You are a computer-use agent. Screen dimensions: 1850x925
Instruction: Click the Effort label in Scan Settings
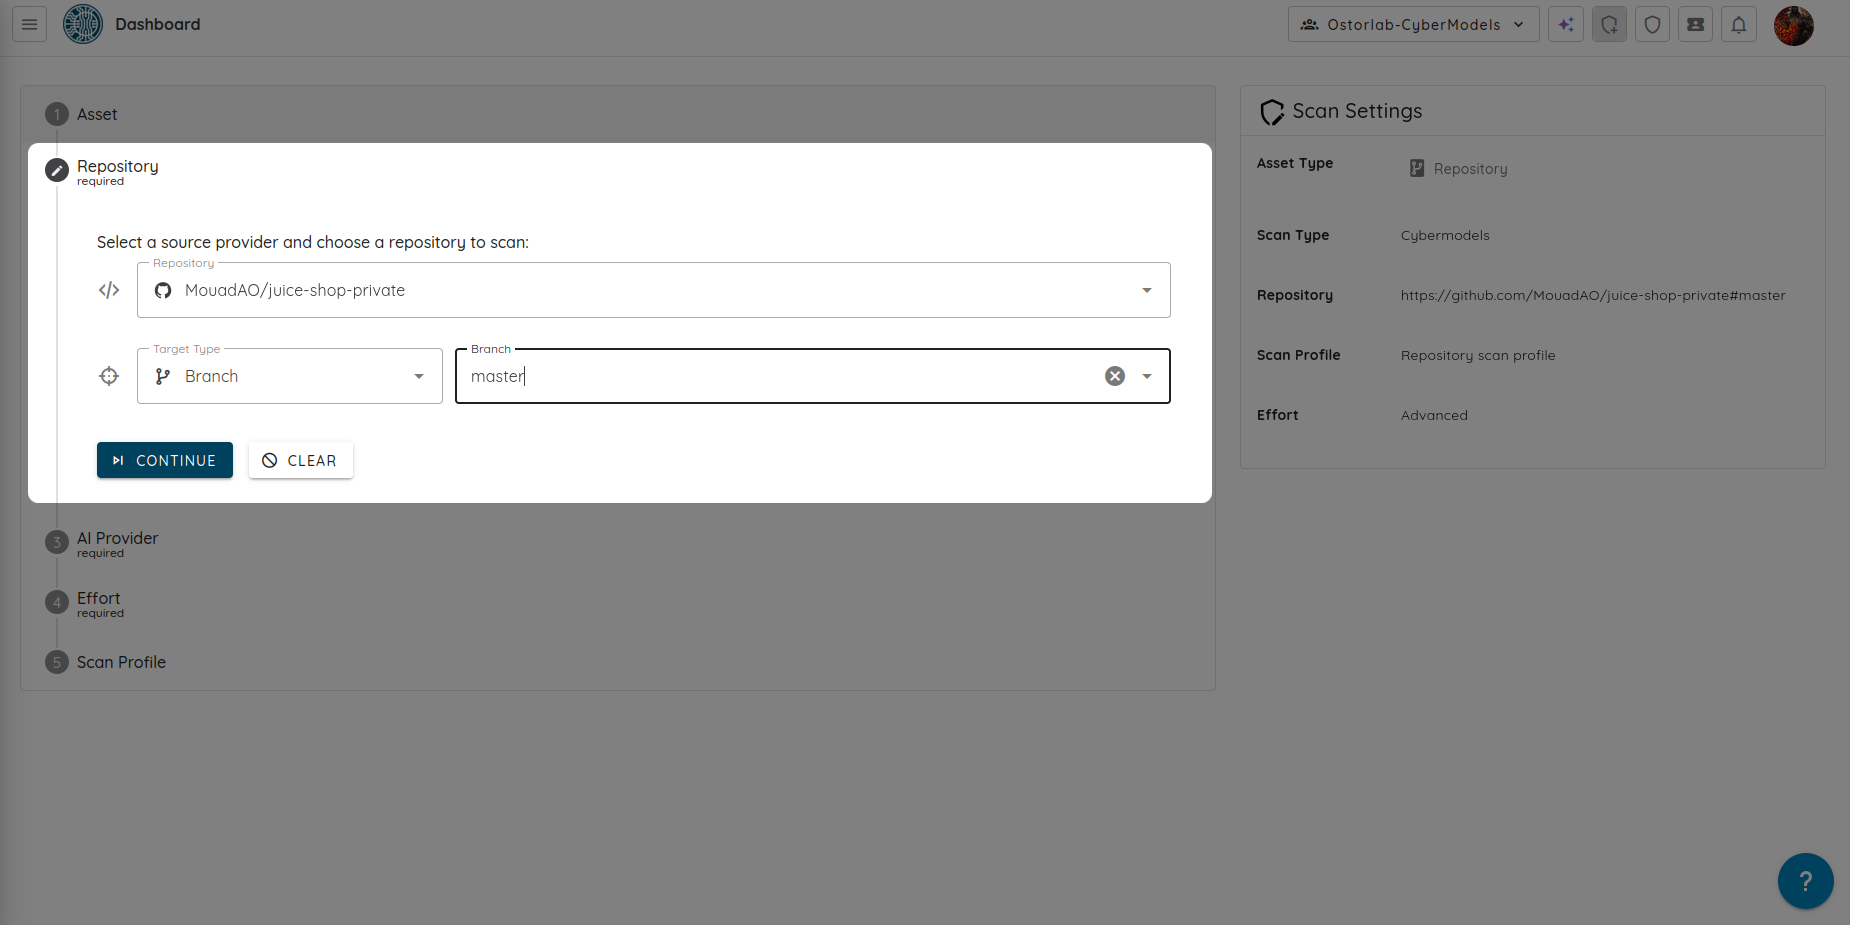tap(1277, 415)
